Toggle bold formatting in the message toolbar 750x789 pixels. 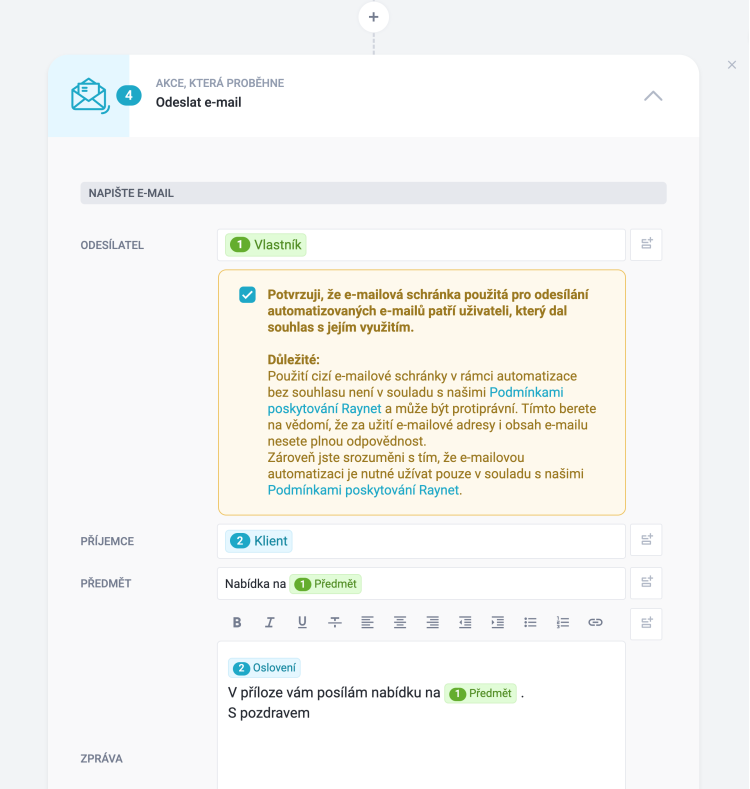[237, 622]
